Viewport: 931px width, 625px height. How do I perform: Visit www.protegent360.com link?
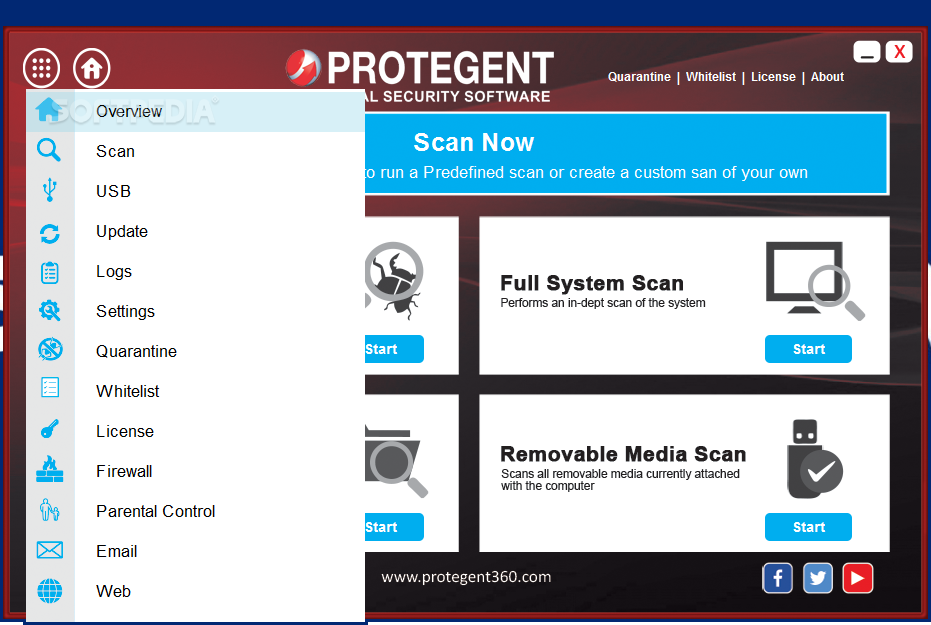click(x=466, y=577)
